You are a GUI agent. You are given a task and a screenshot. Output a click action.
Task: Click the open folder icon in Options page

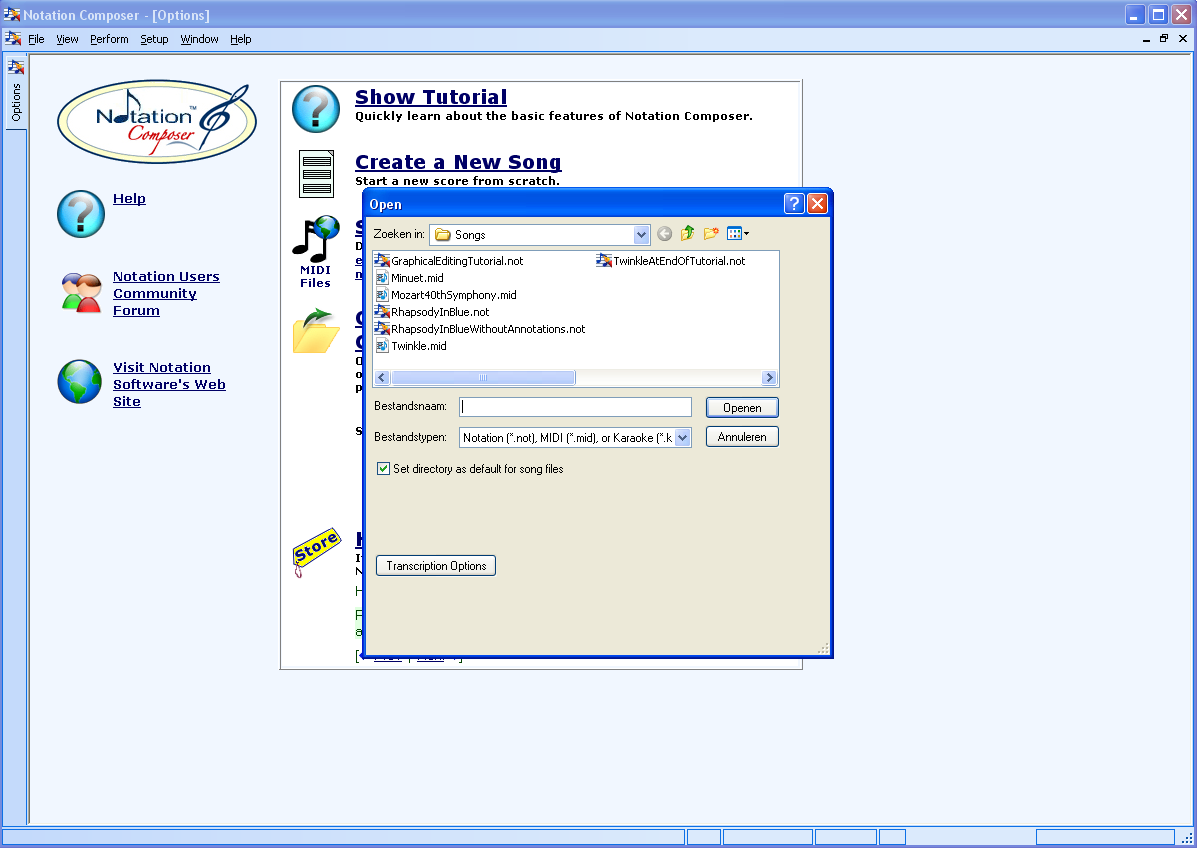(x=316, y=330)
